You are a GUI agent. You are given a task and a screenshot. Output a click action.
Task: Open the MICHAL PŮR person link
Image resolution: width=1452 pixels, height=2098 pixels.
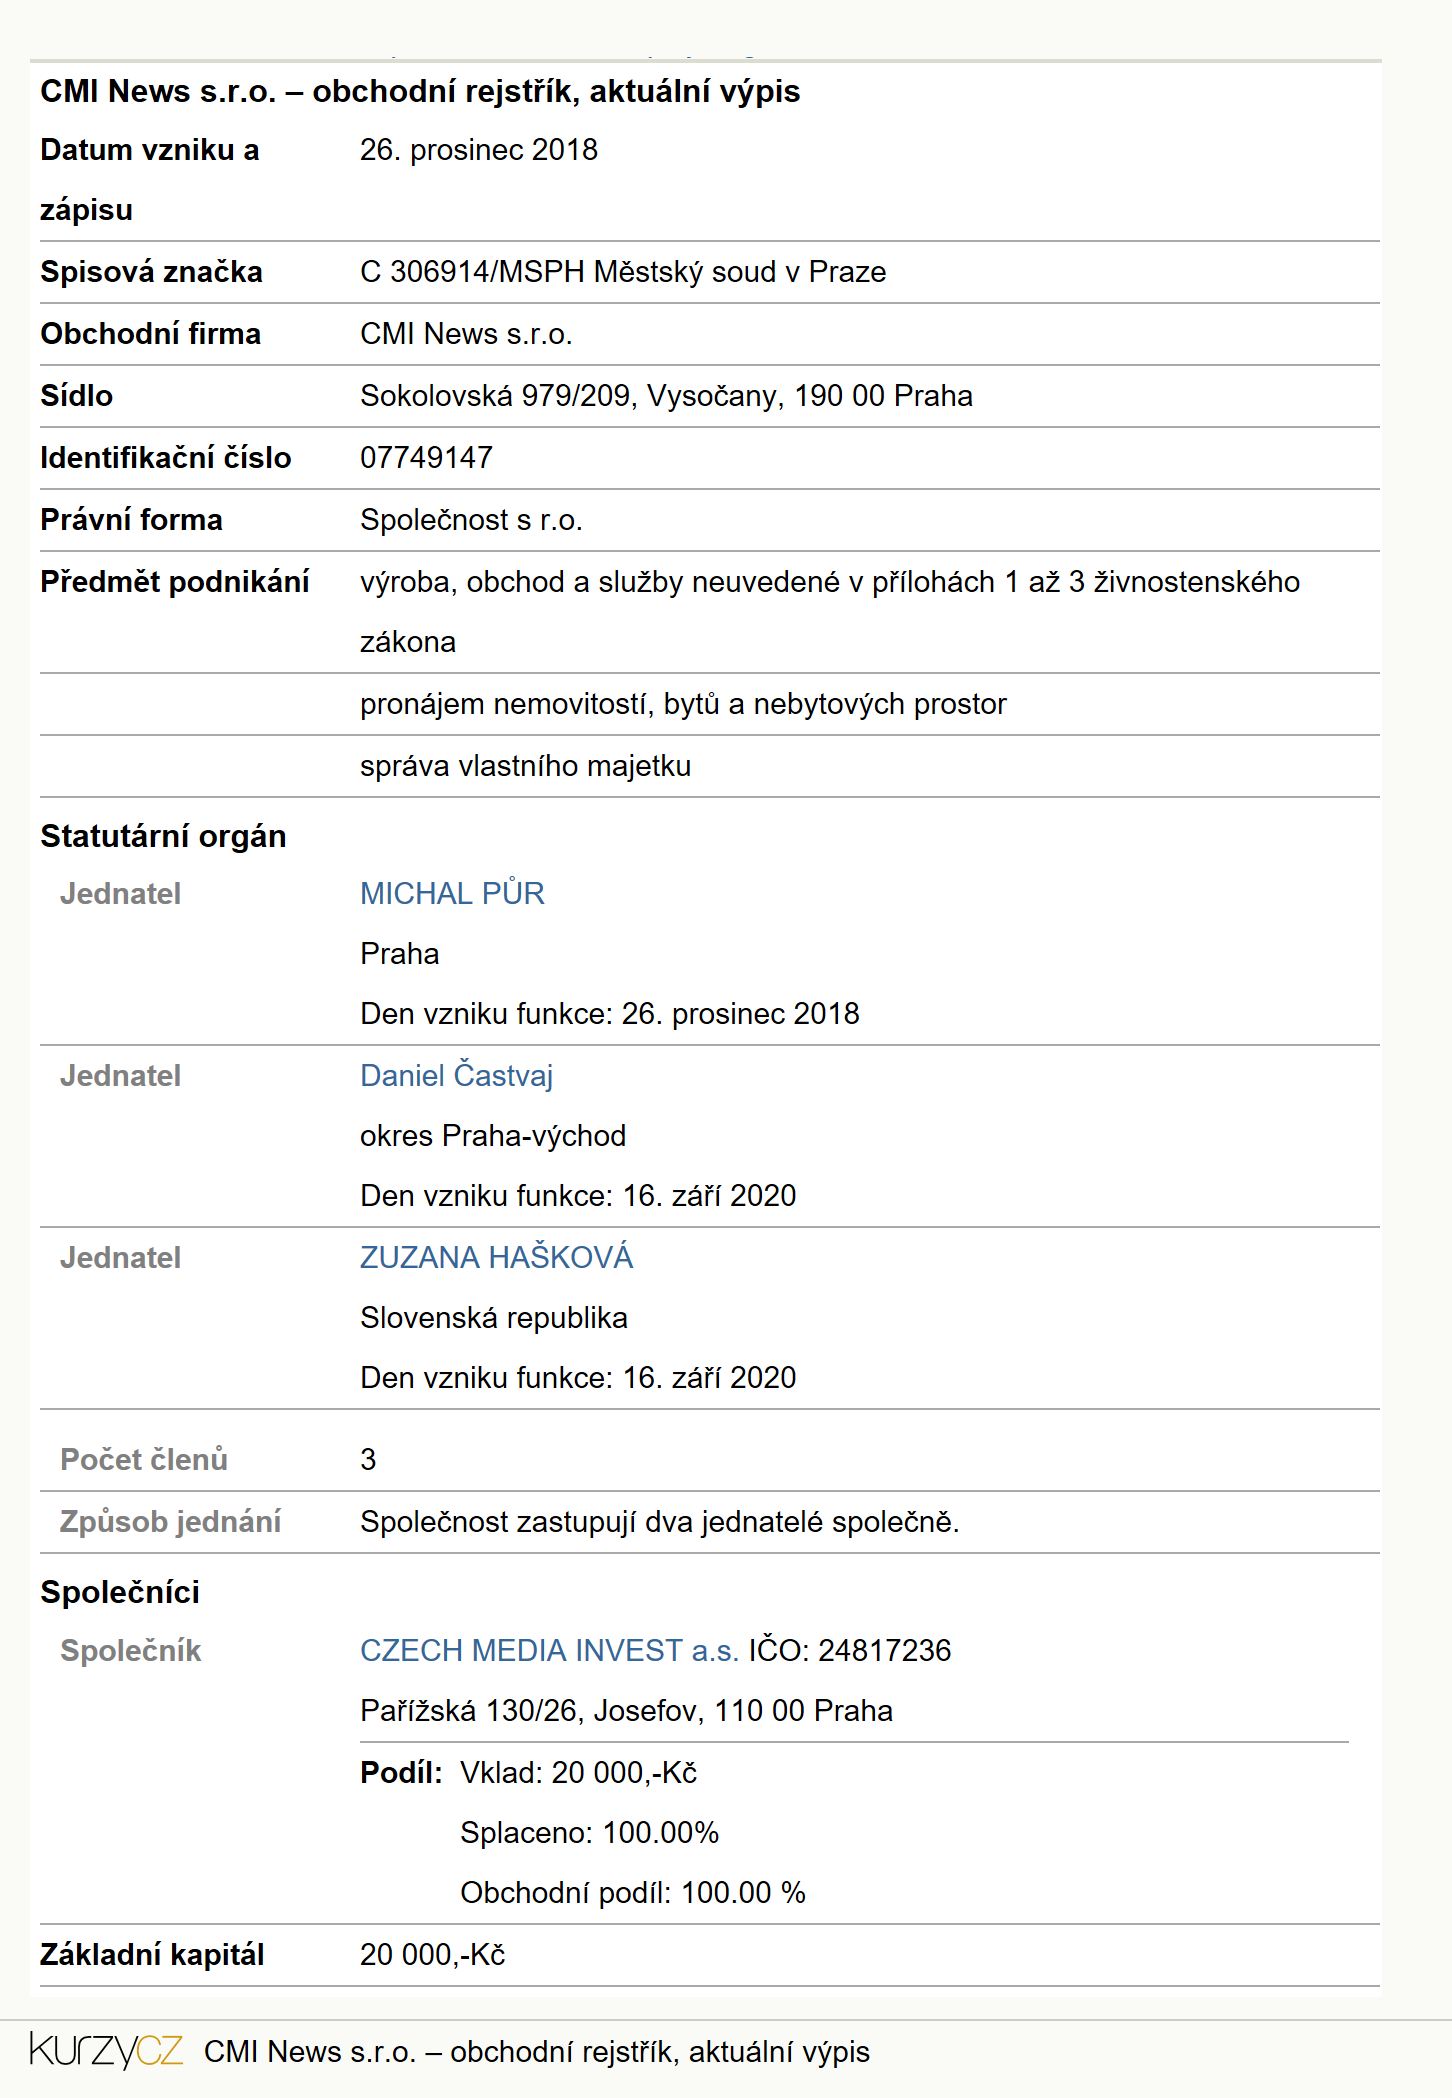(x=452, y=893)
